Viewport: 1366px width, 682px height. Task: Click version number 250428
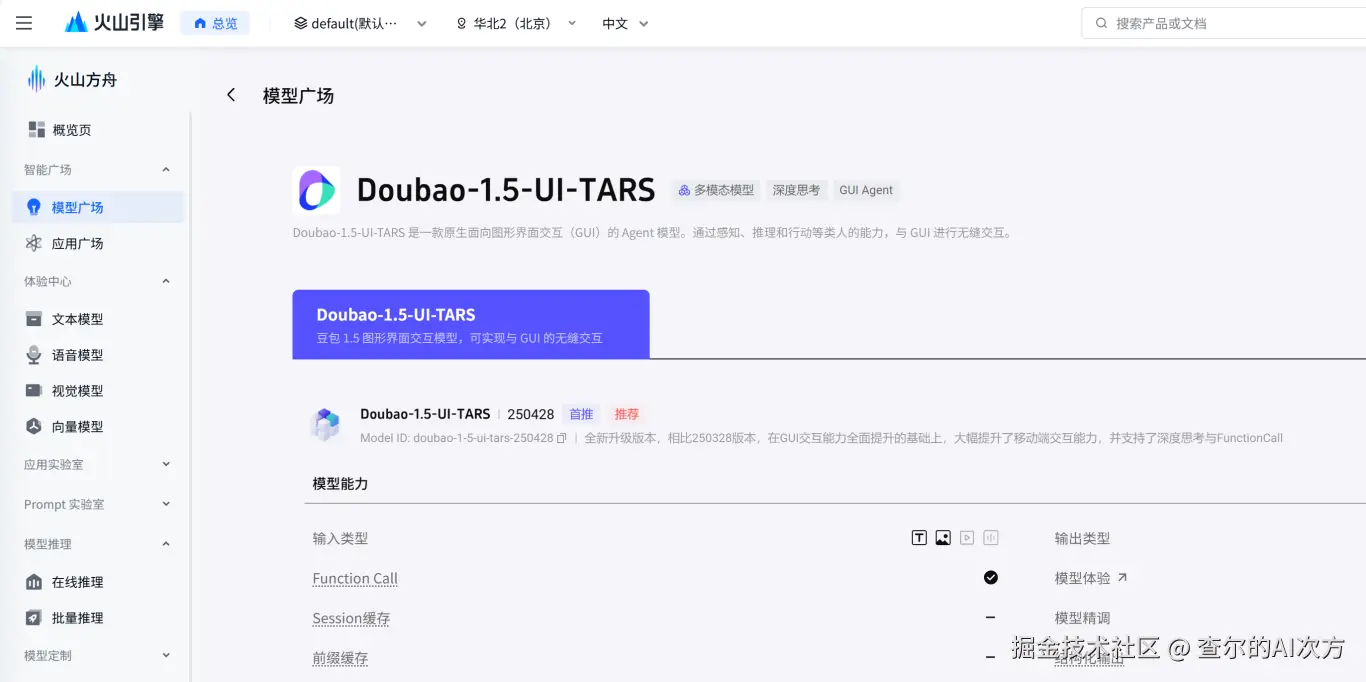pos(530,414)
